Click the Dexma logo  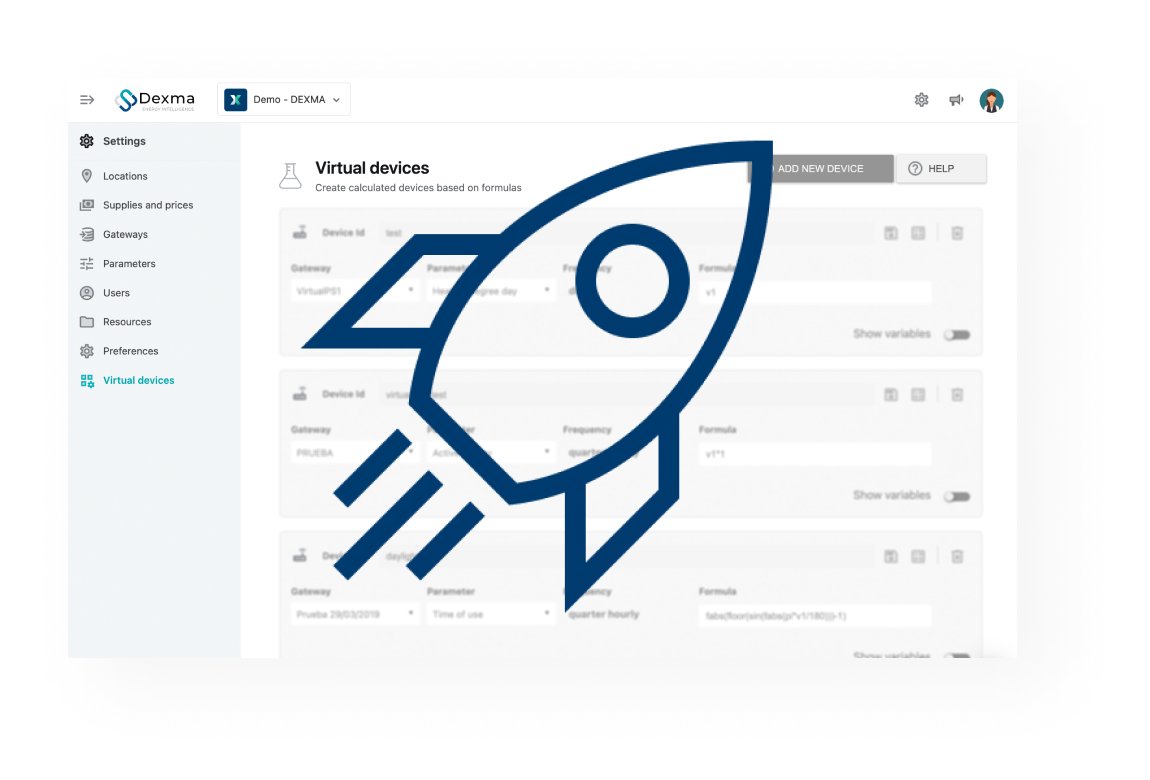(155, 99)
